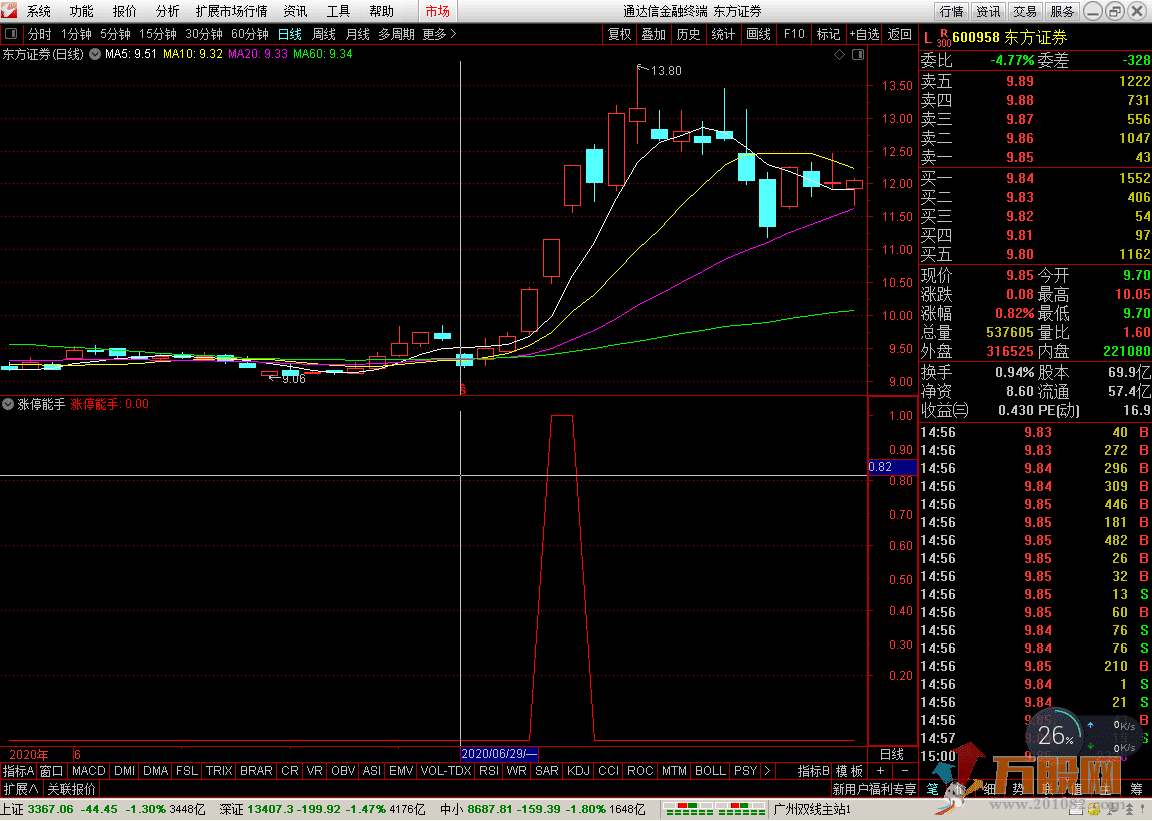This screenshot has height=821, width=1152.
Task: Open dropdown beside 涨停能手 indicator name
Action: coord(8,404)
